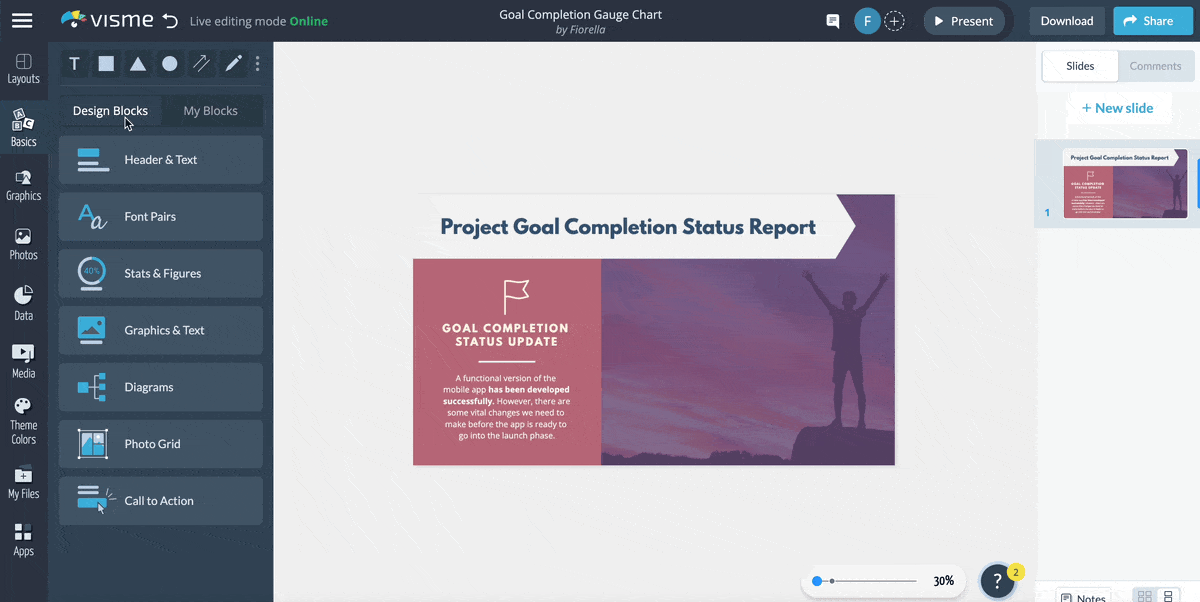
Task: Click the Download button
Action: tap(1066, 20)
